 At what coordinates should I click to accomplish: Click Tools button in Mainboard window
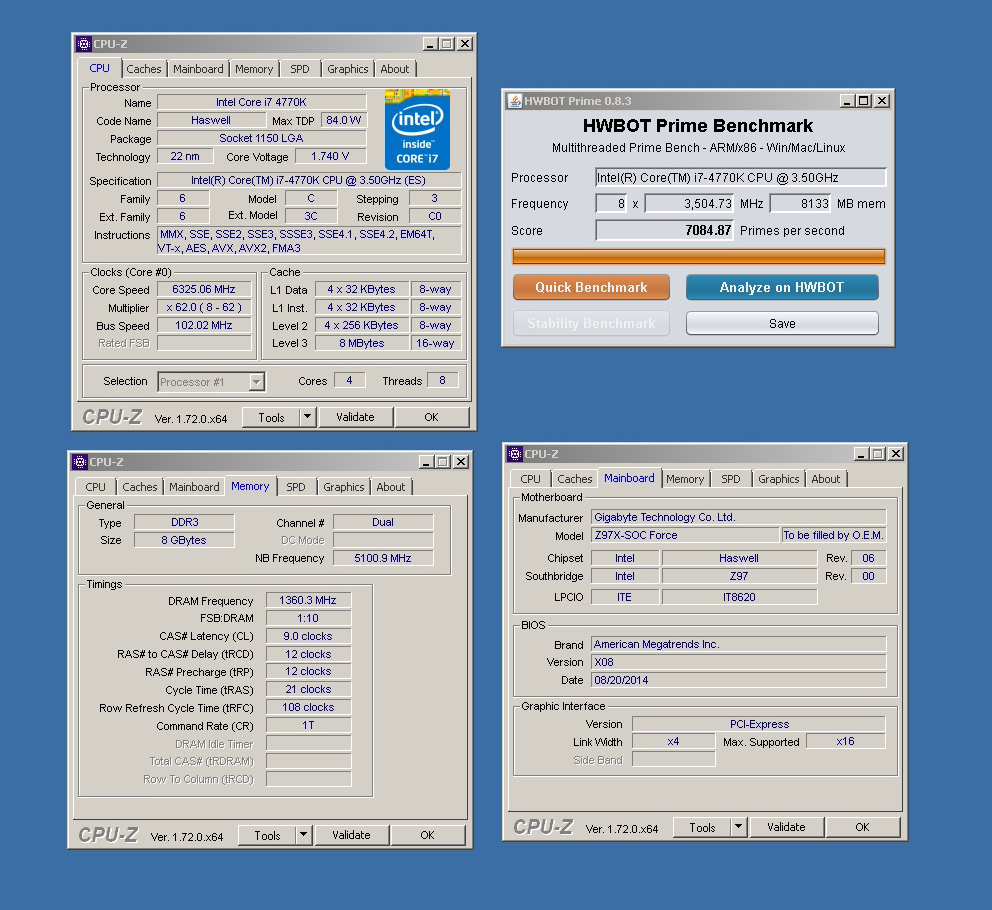coord(702,827)
